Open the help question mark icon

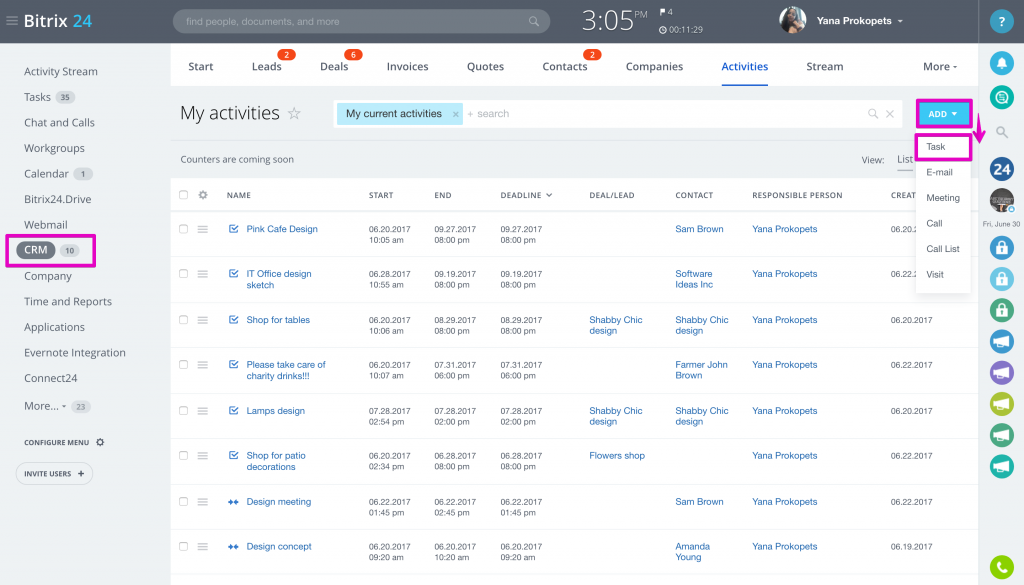(x=1001, y=22)
